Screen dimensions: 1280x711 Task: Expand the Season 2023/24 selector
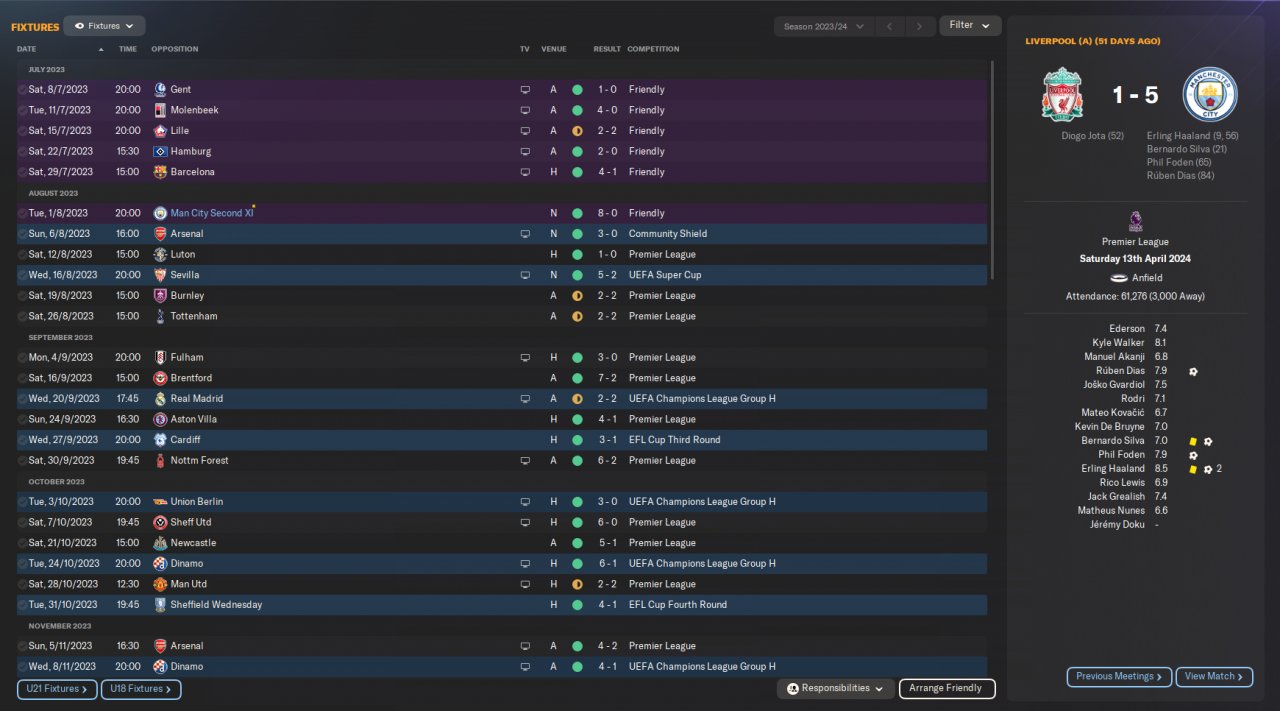tap(824, 26)
